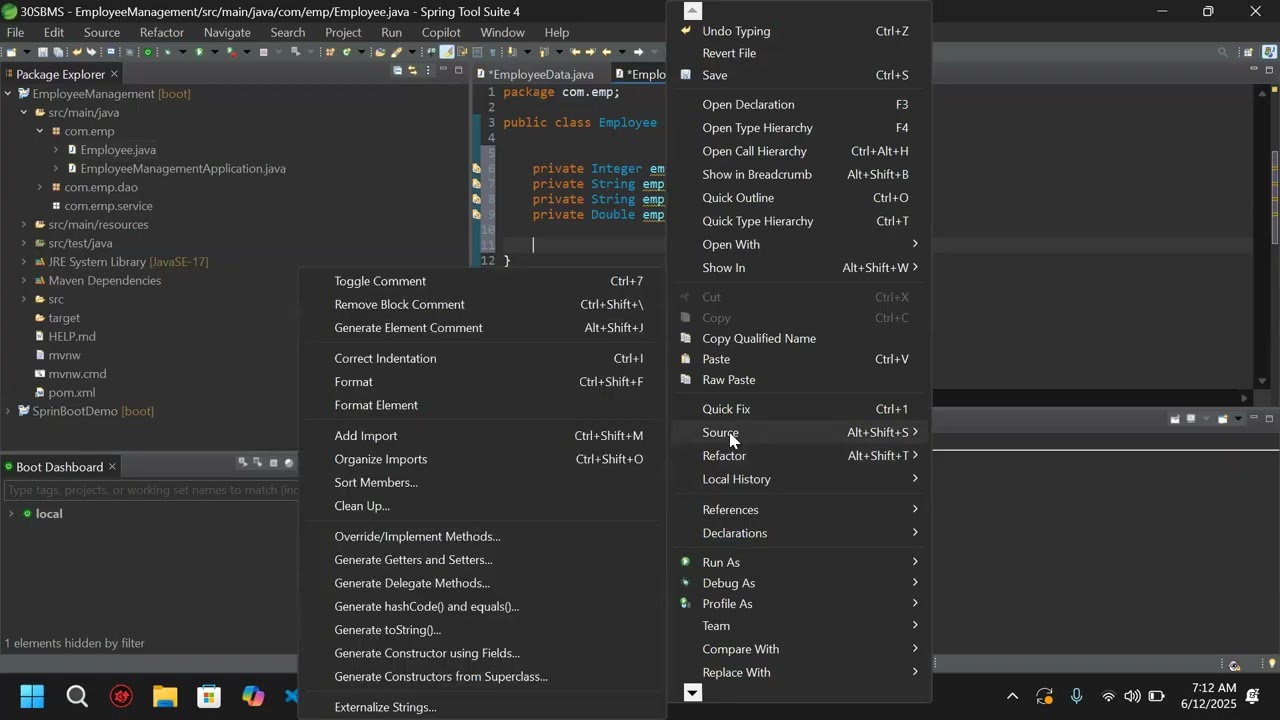
Task: Open the Open Perspective icon
Action: coord(1248,52)
